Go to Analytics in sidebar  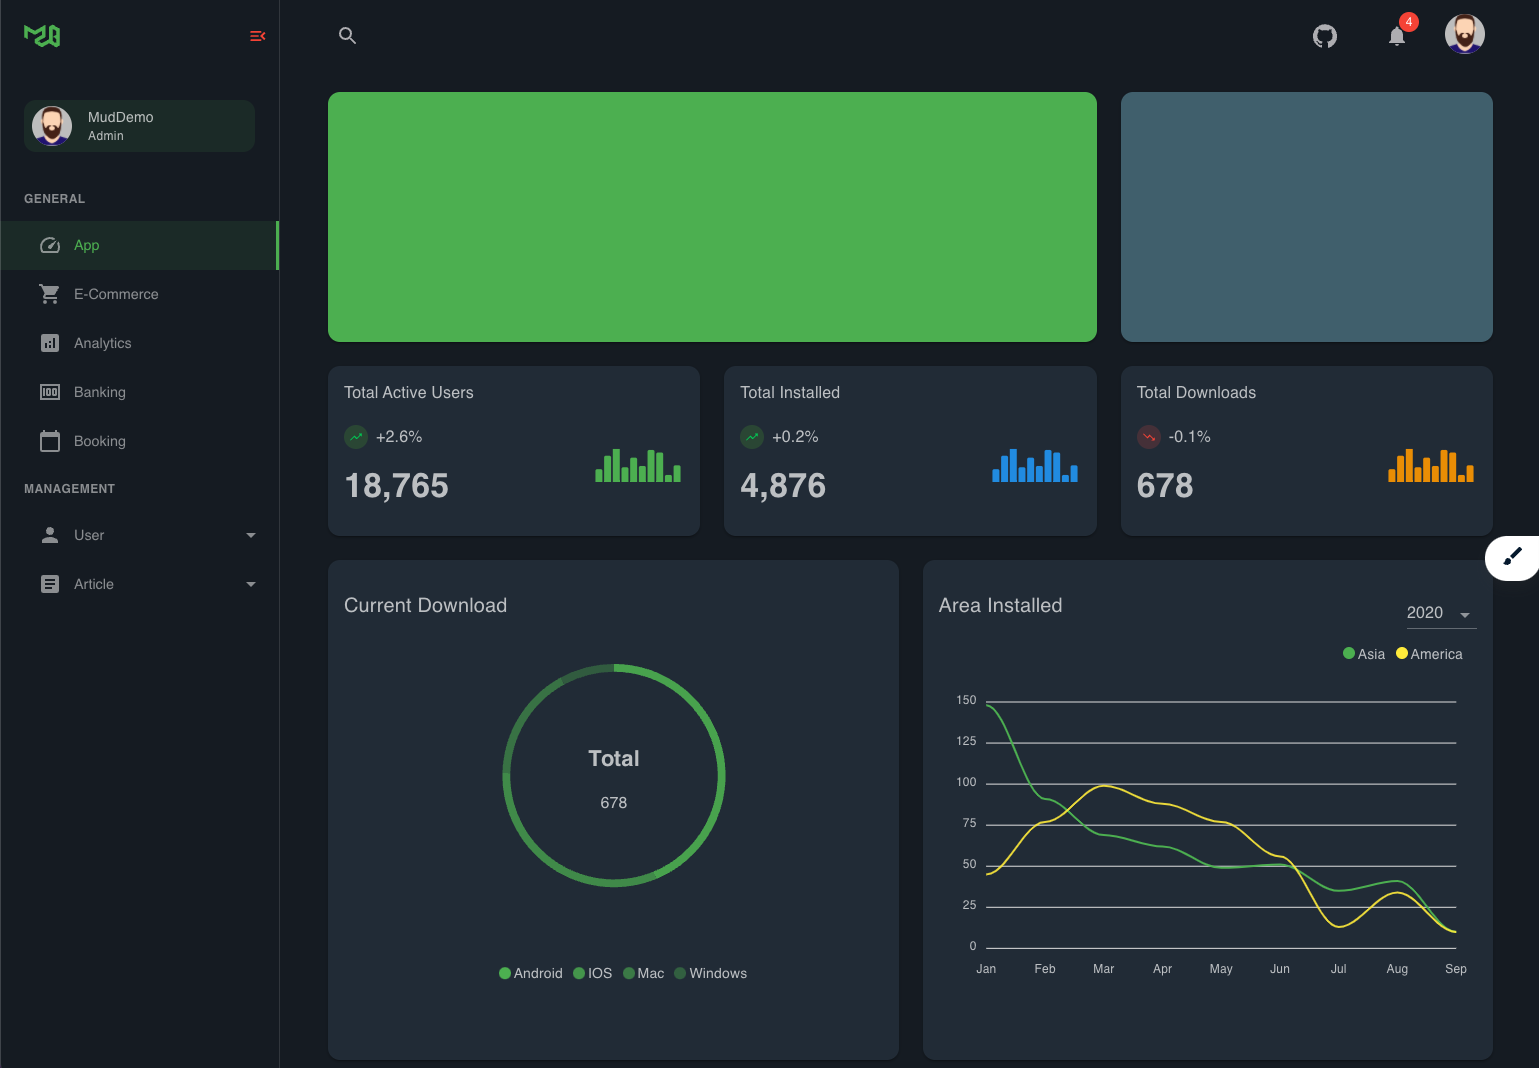click(139, 343)
